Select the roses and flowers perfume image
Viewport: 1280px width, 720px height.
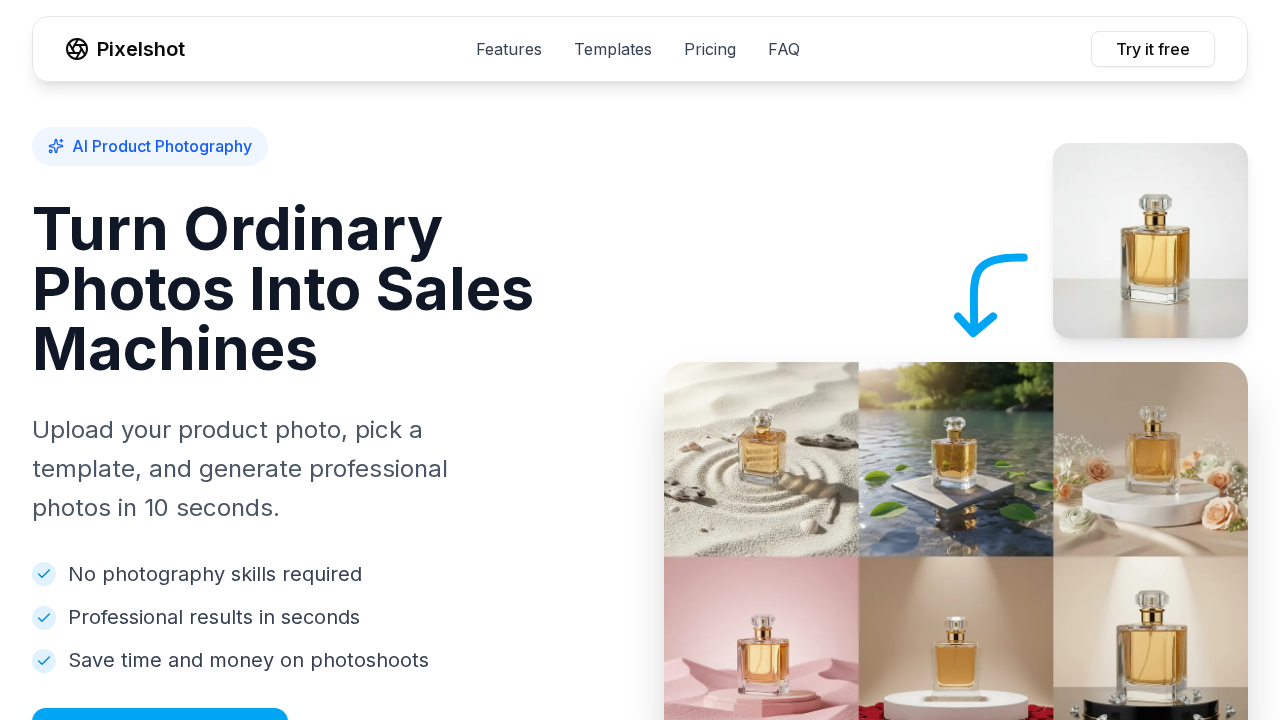(1150, 459)
